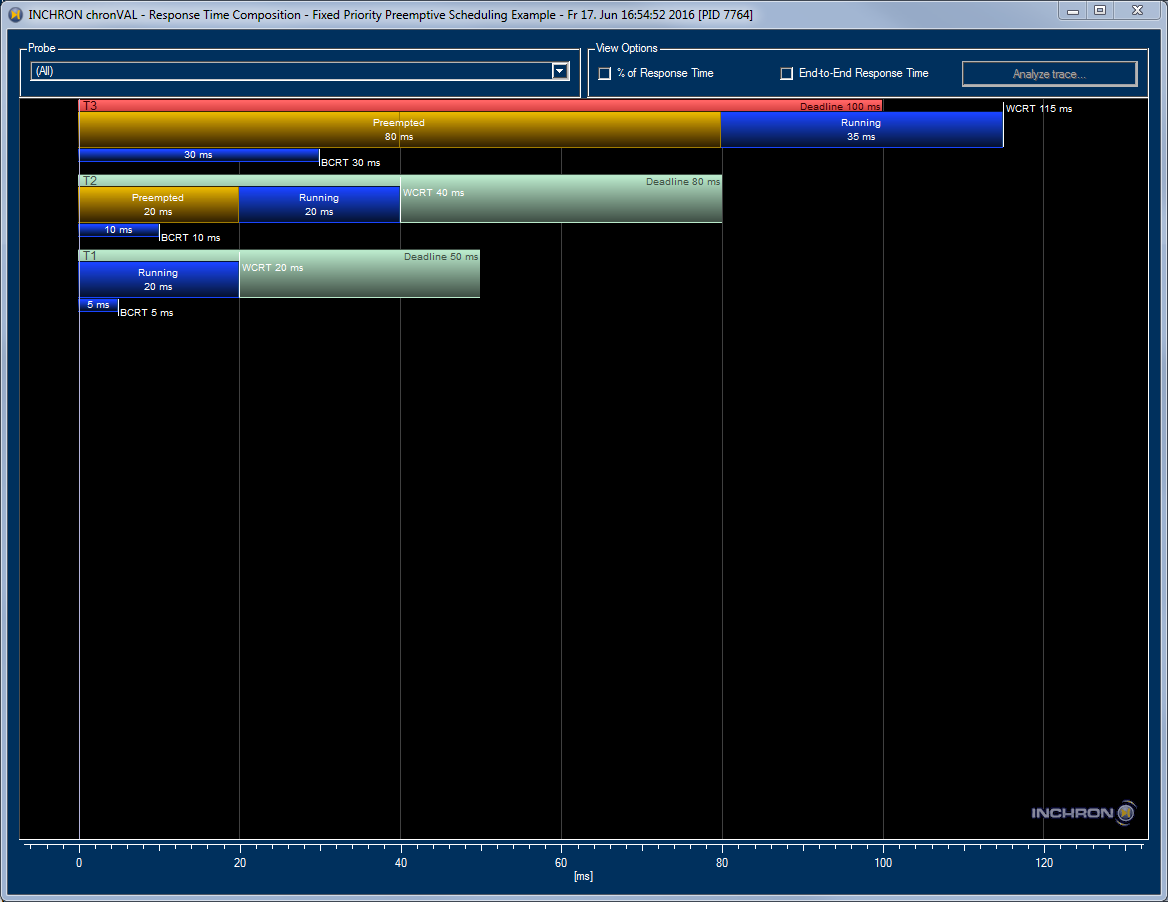This screenshot has width=1168, height=902.
Task: Select T3 Preempted 80 ms bar
Action: (x=399, y=130)
